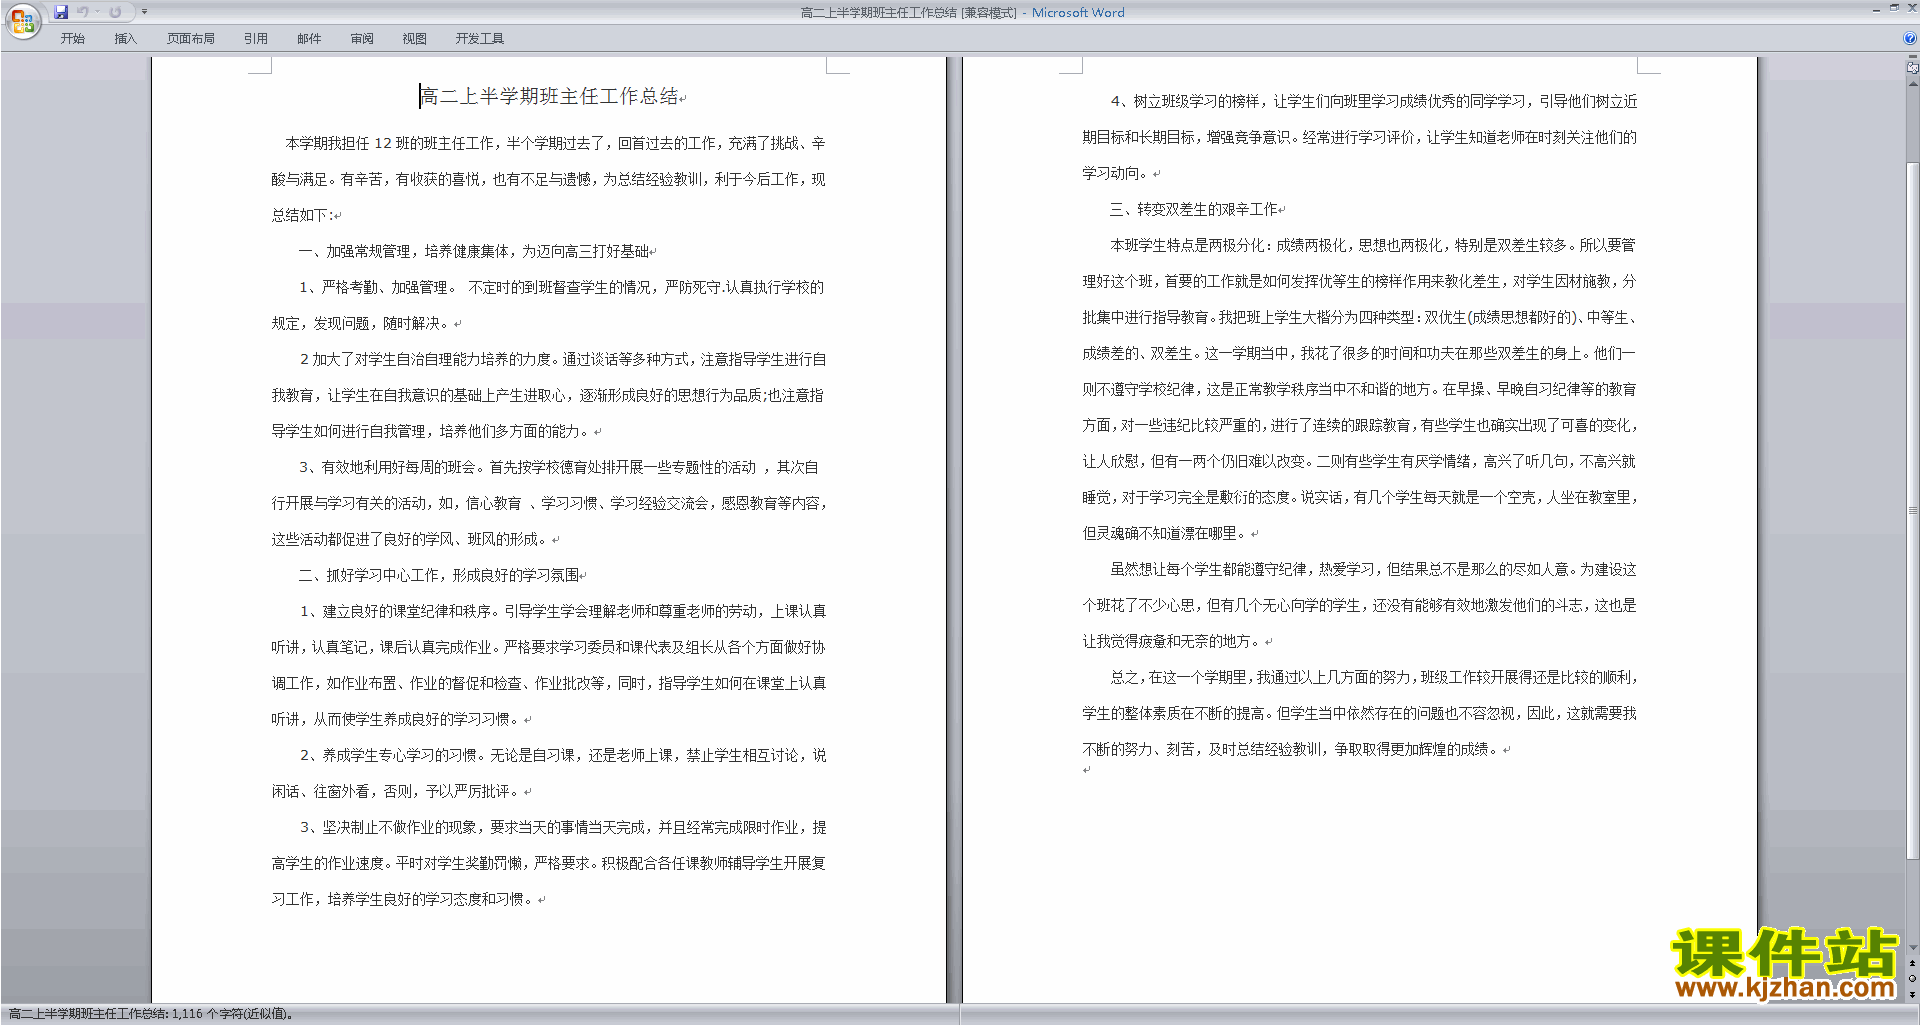Restore down the Word window

coord(1894,8)
